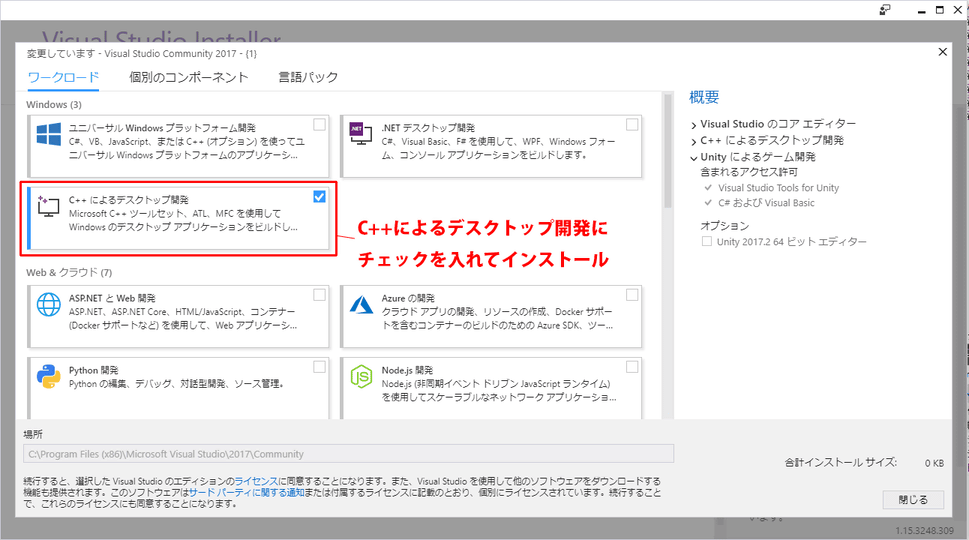Collapse Unity によるゲーム開発 summary section
Viewport: 969px width, 540px height.
coord(694,158)
